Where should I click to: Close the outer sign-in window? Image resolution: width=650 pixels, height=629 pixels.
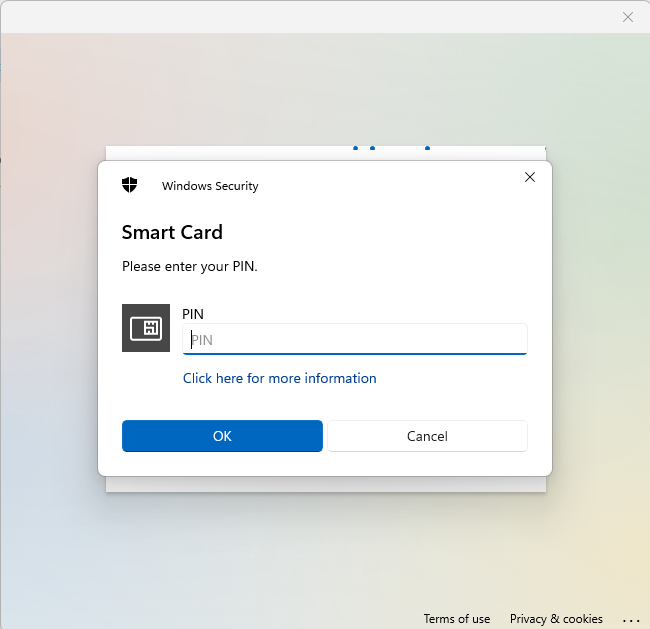pyautogui.click(x=628, y=17)
